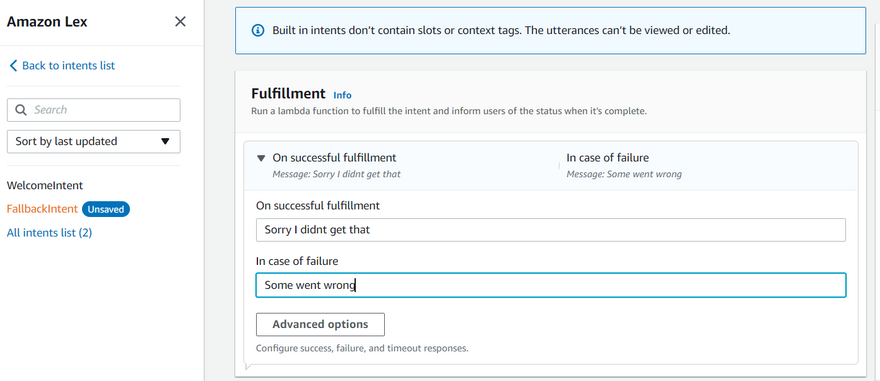Open All intents list (2)
This screenshot has height=381, width=880.
49,232
